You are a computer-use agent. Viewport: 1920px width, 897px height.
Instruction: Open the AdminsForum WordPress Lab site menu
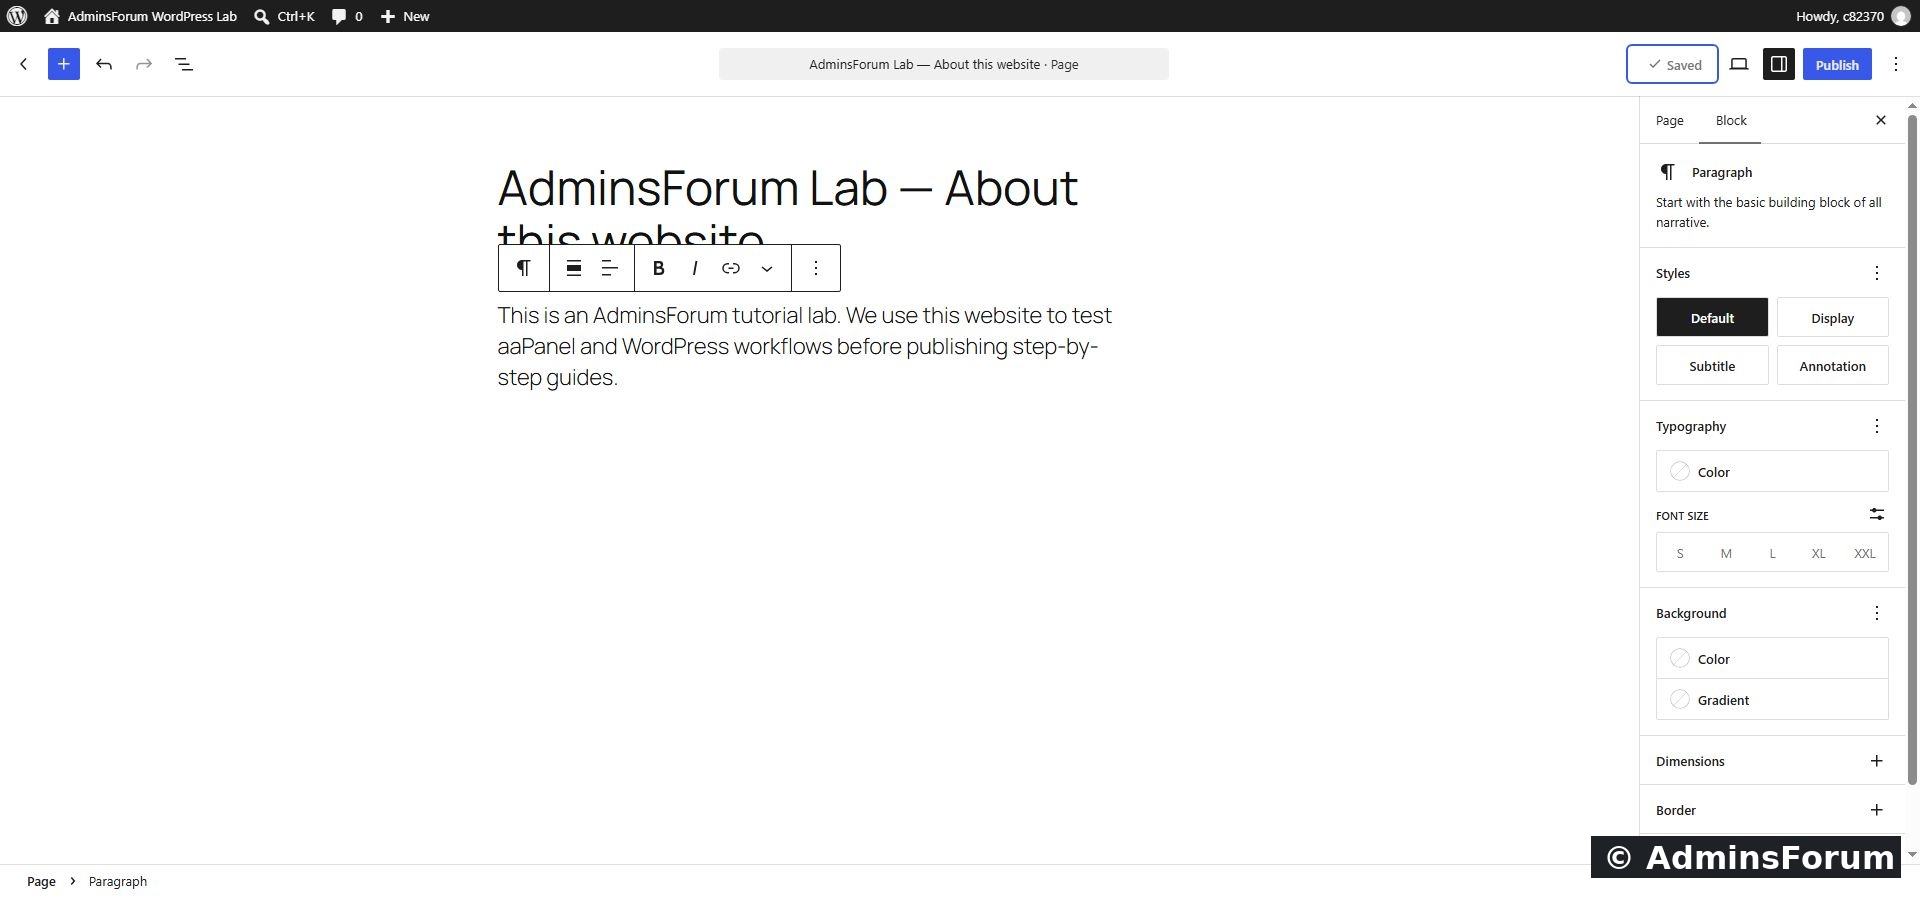[140, 16]
